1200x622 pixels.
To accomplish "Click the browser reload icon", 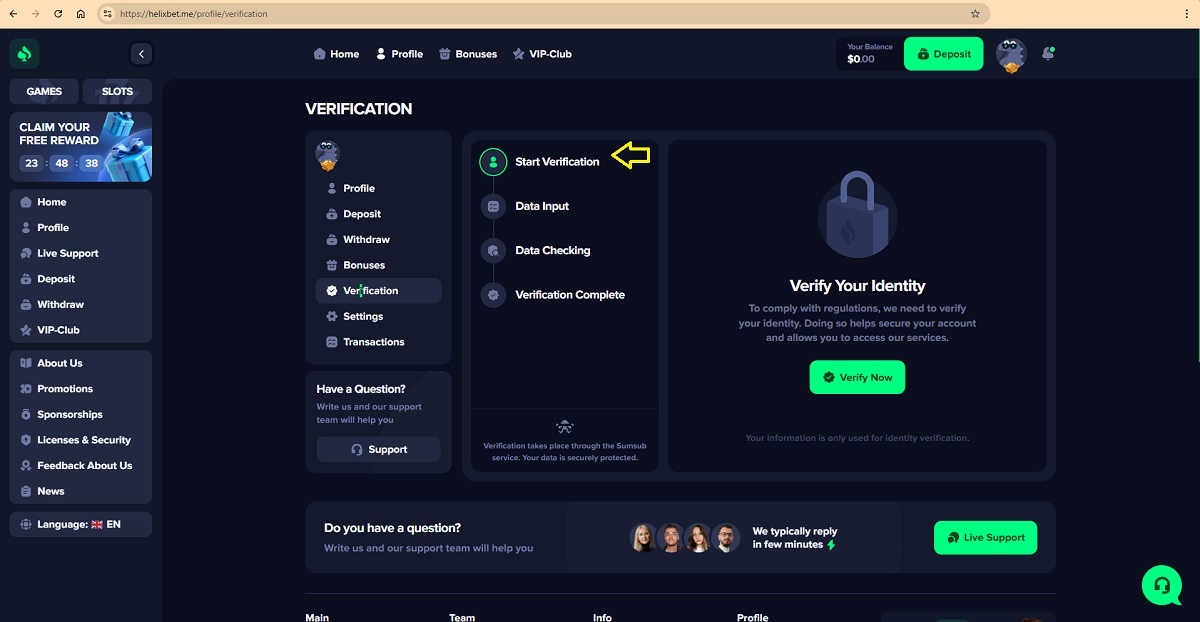I will point(58,14).
